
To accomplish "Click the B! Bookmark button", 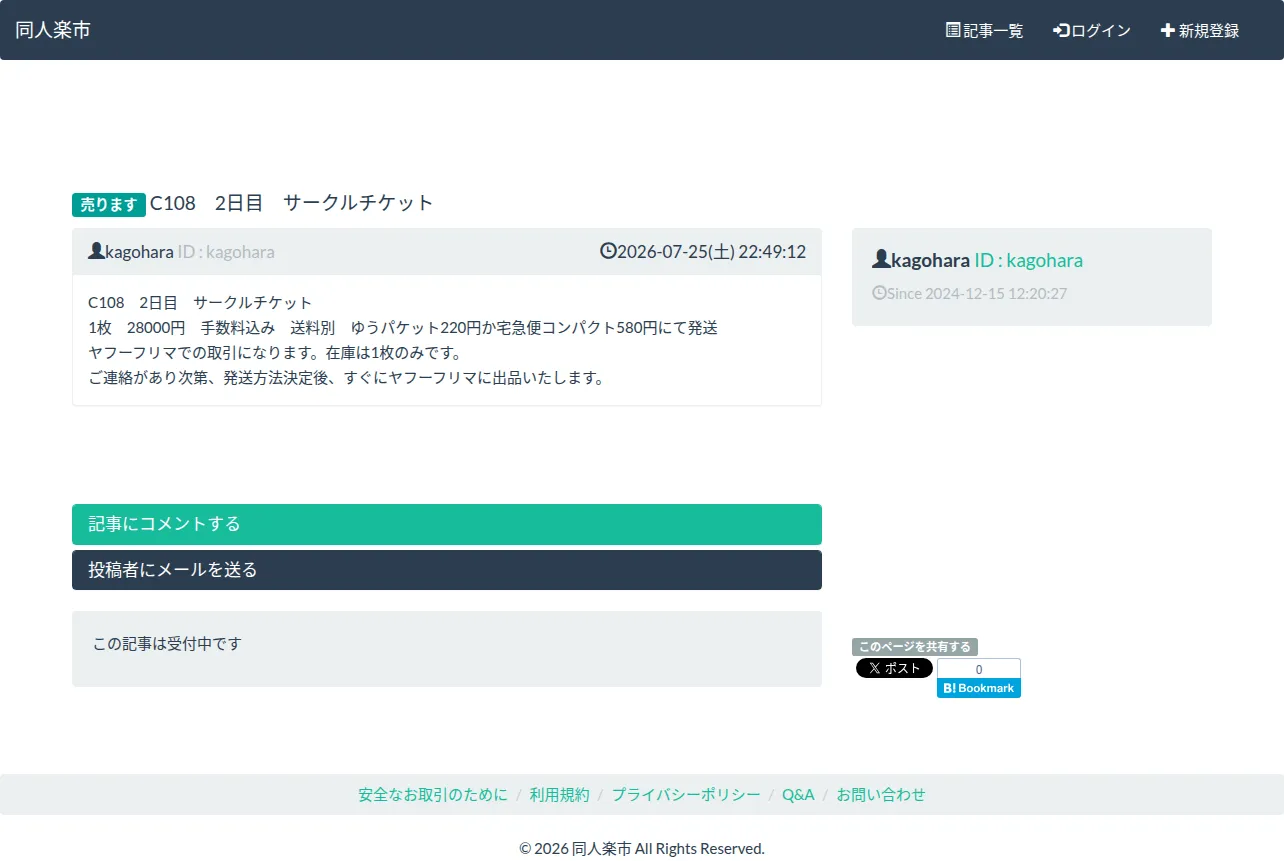I will [x=979, y=688].
